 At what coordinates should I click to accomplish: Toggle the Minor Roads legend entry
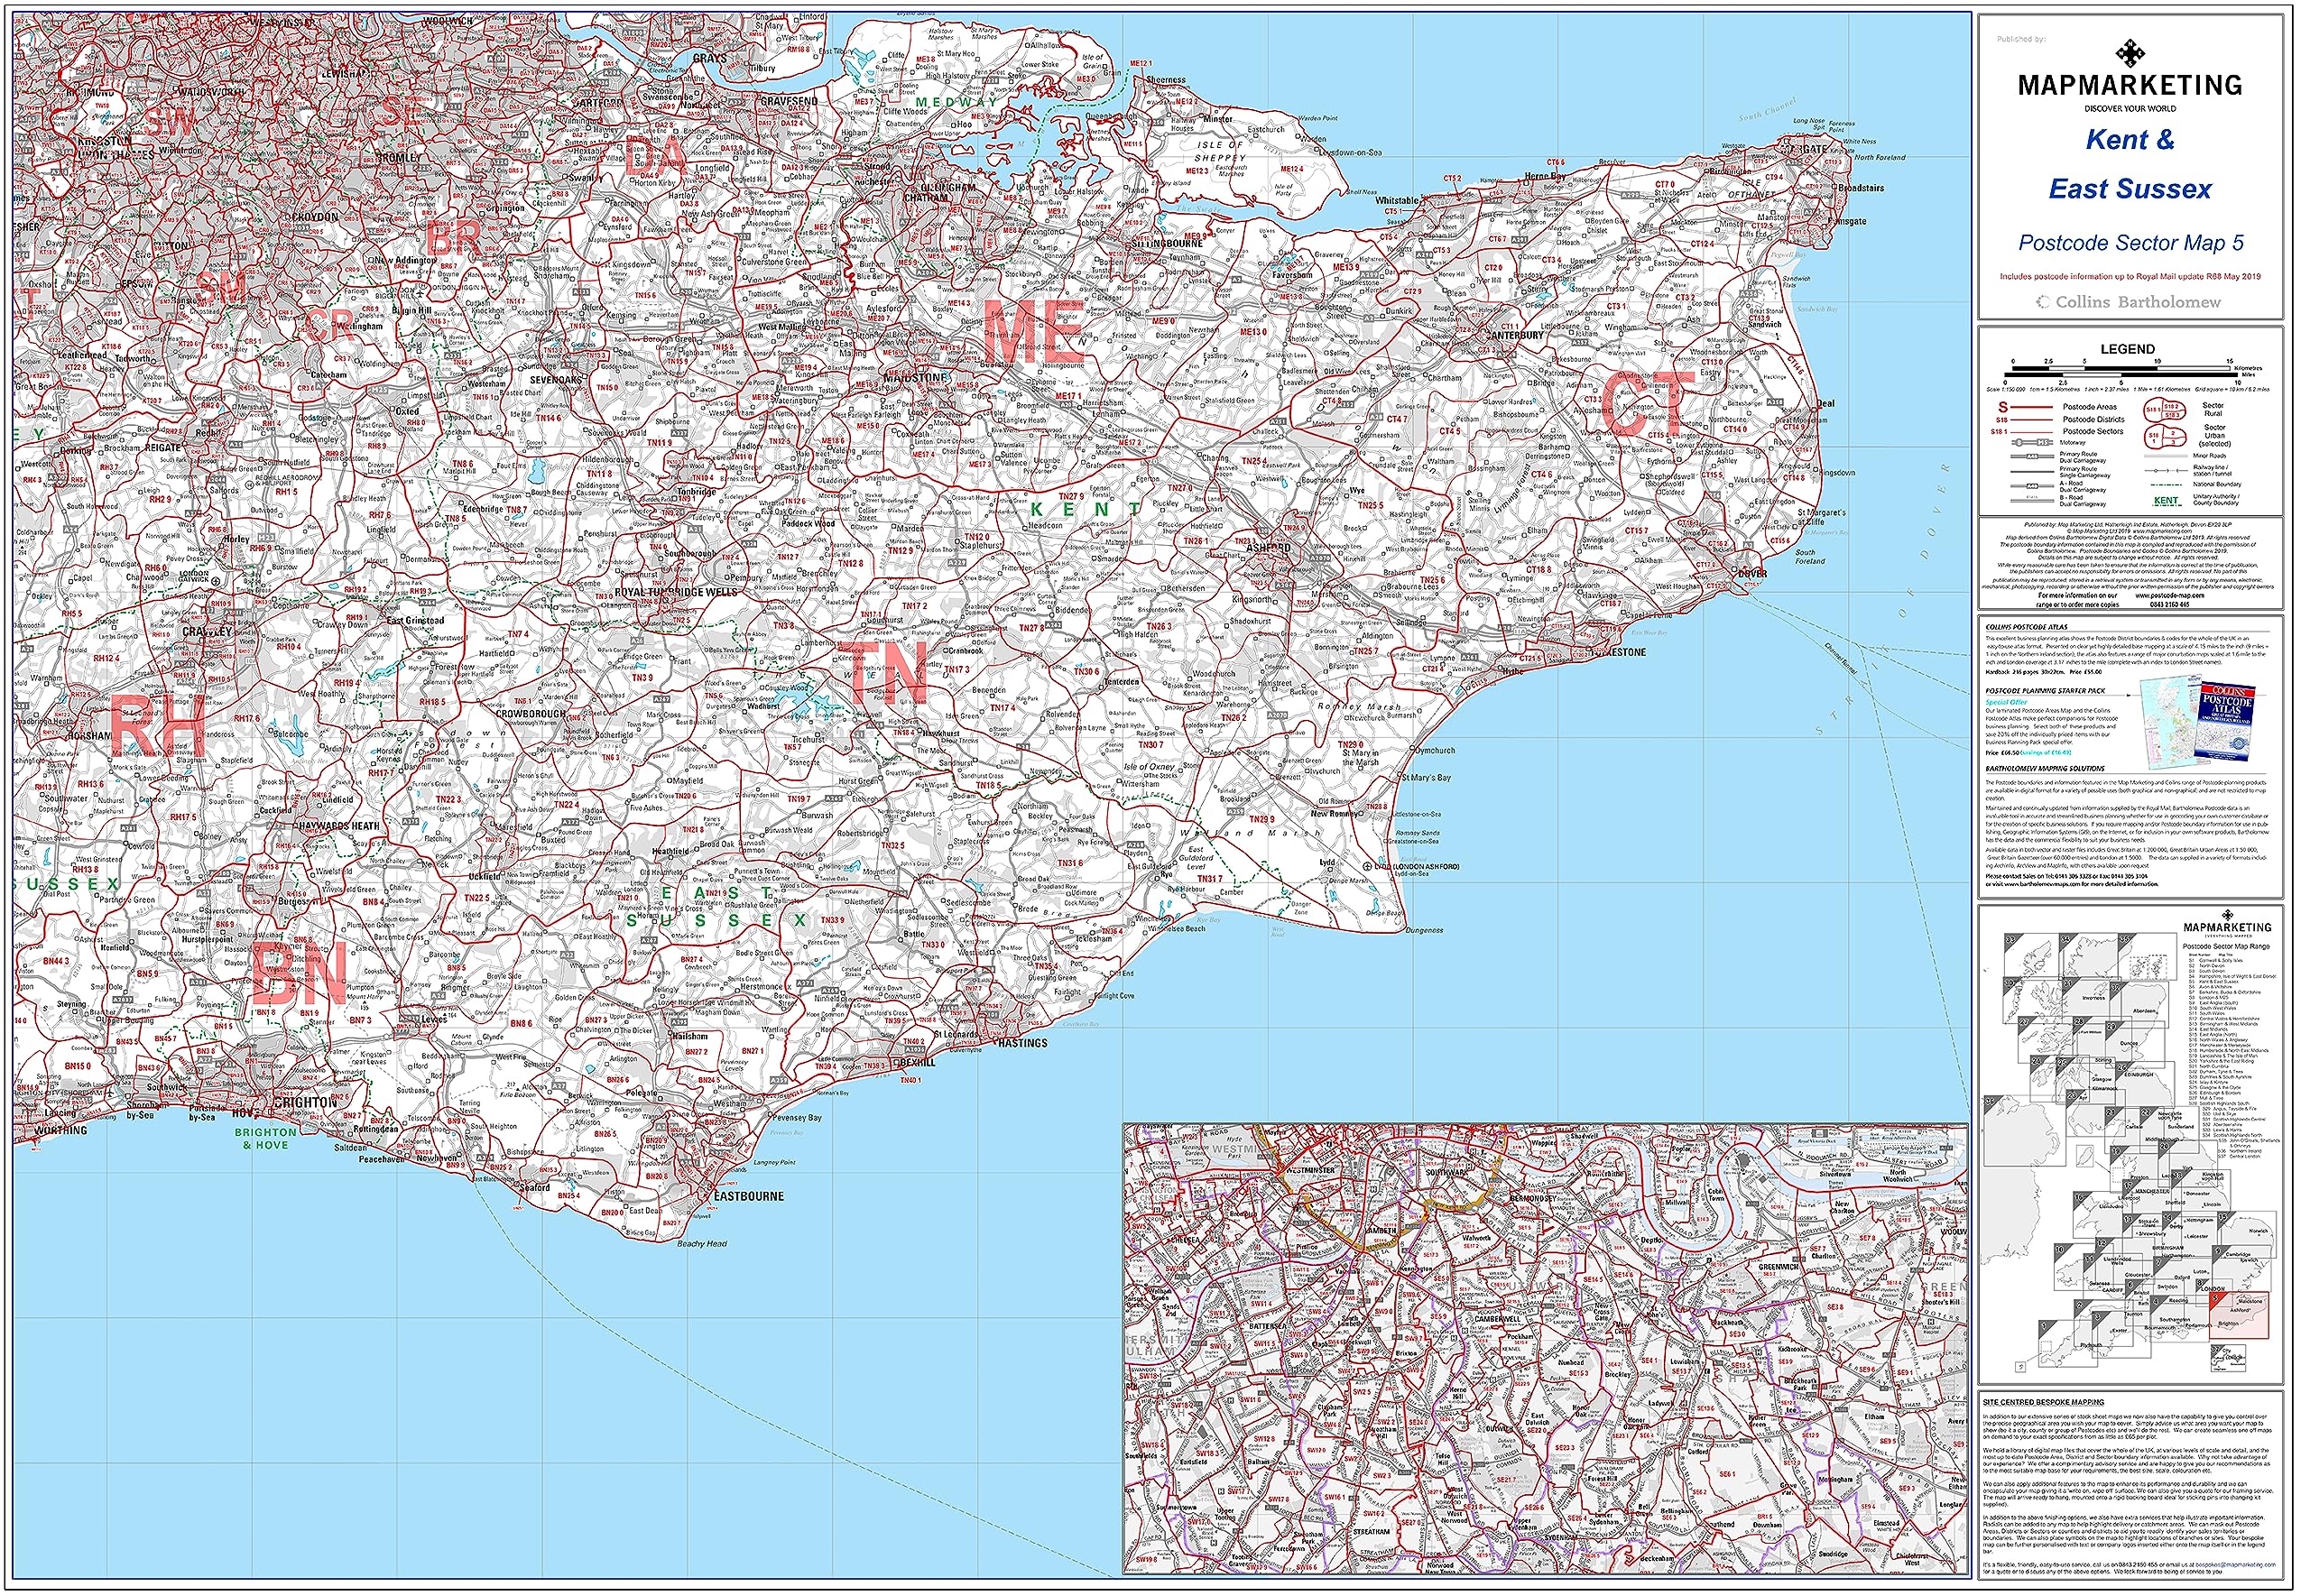[x=2166, y=456]
